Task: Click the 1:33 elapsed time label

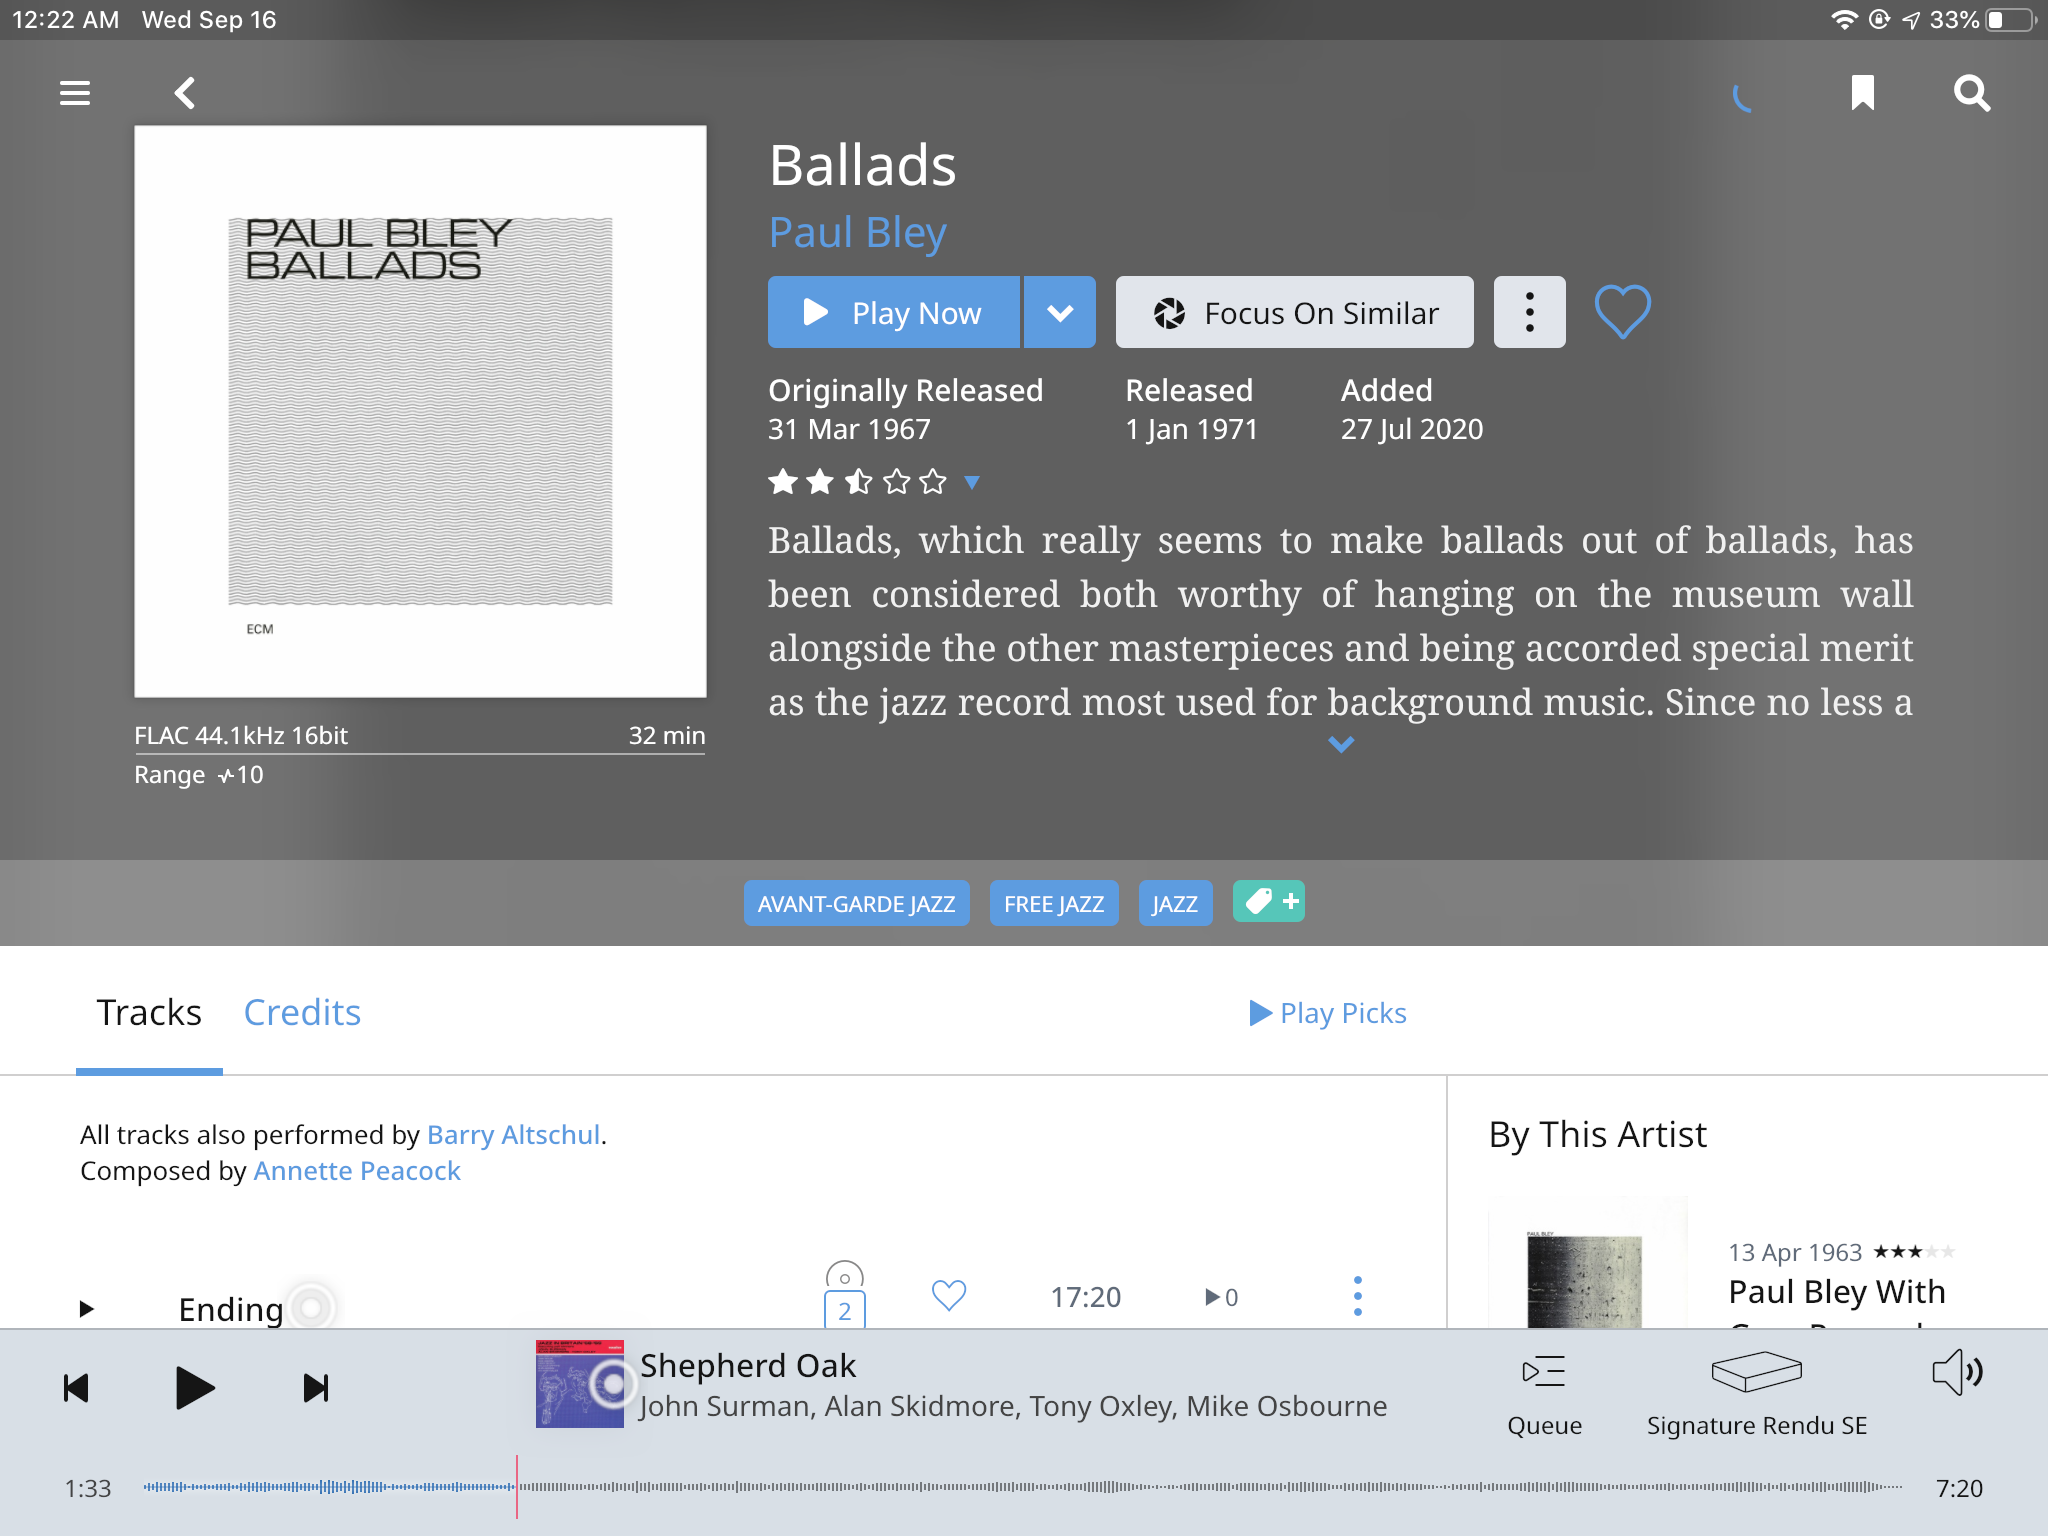Action: (x=88, y=1489)
